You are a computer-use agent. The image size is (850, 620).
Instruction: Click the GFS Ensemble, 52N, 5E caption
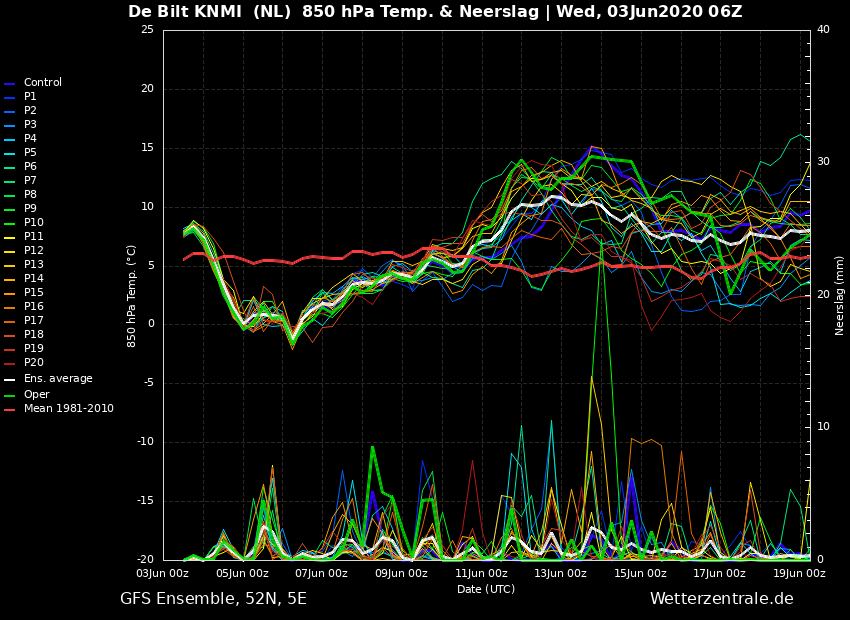(x=213, y=599)
